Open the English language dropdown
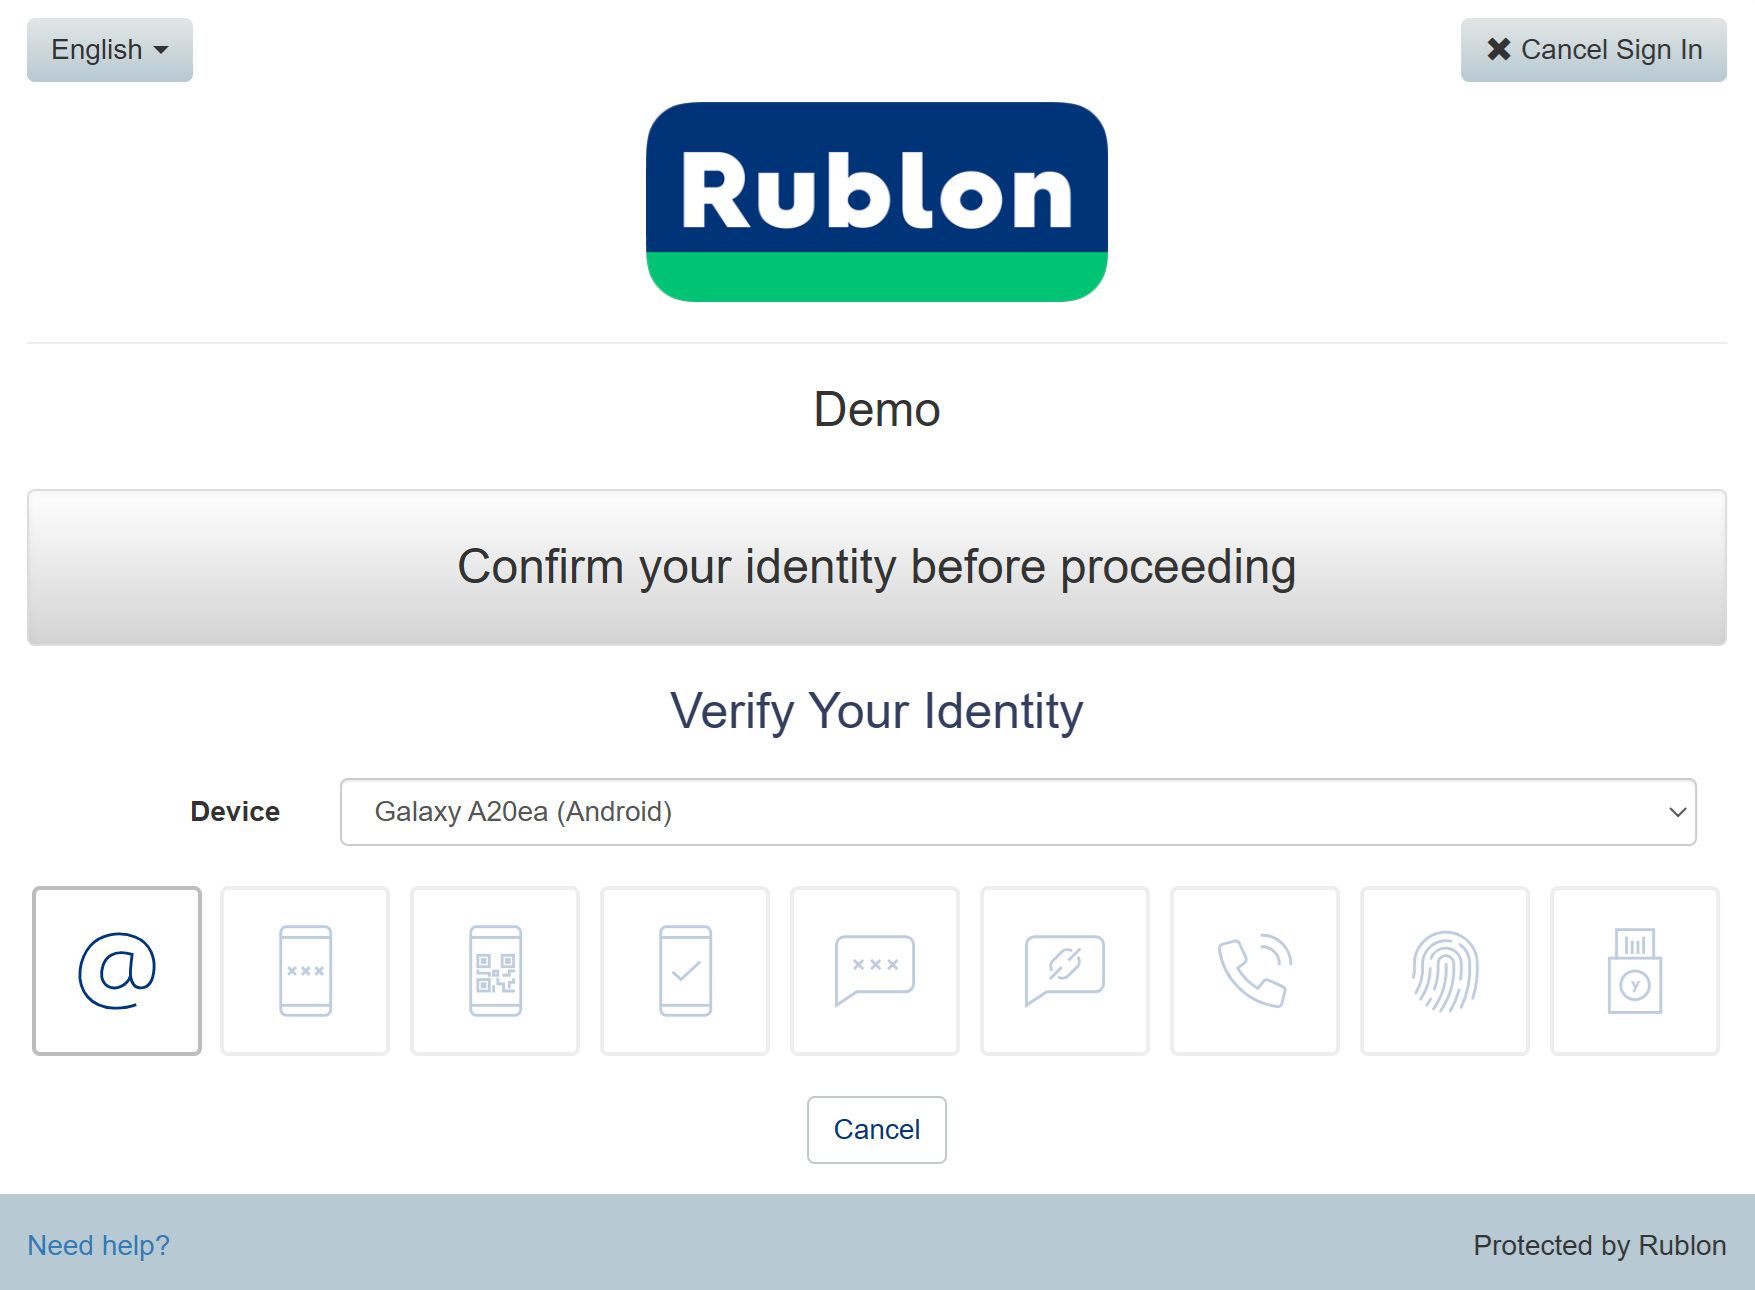 tap(110, 50)
